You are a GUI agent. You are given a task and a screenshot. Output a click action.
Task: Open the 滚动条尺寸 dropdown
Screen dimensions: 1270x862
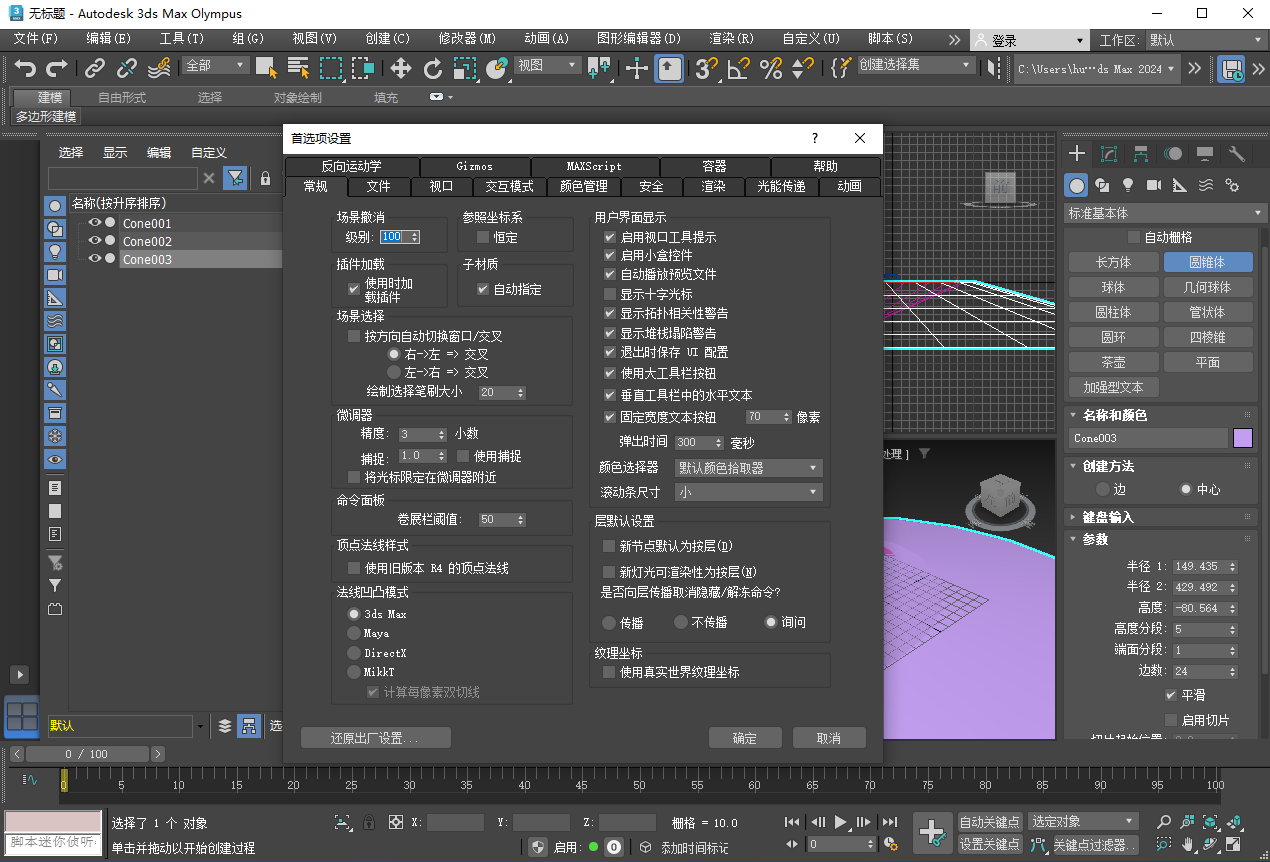(749, 492)
